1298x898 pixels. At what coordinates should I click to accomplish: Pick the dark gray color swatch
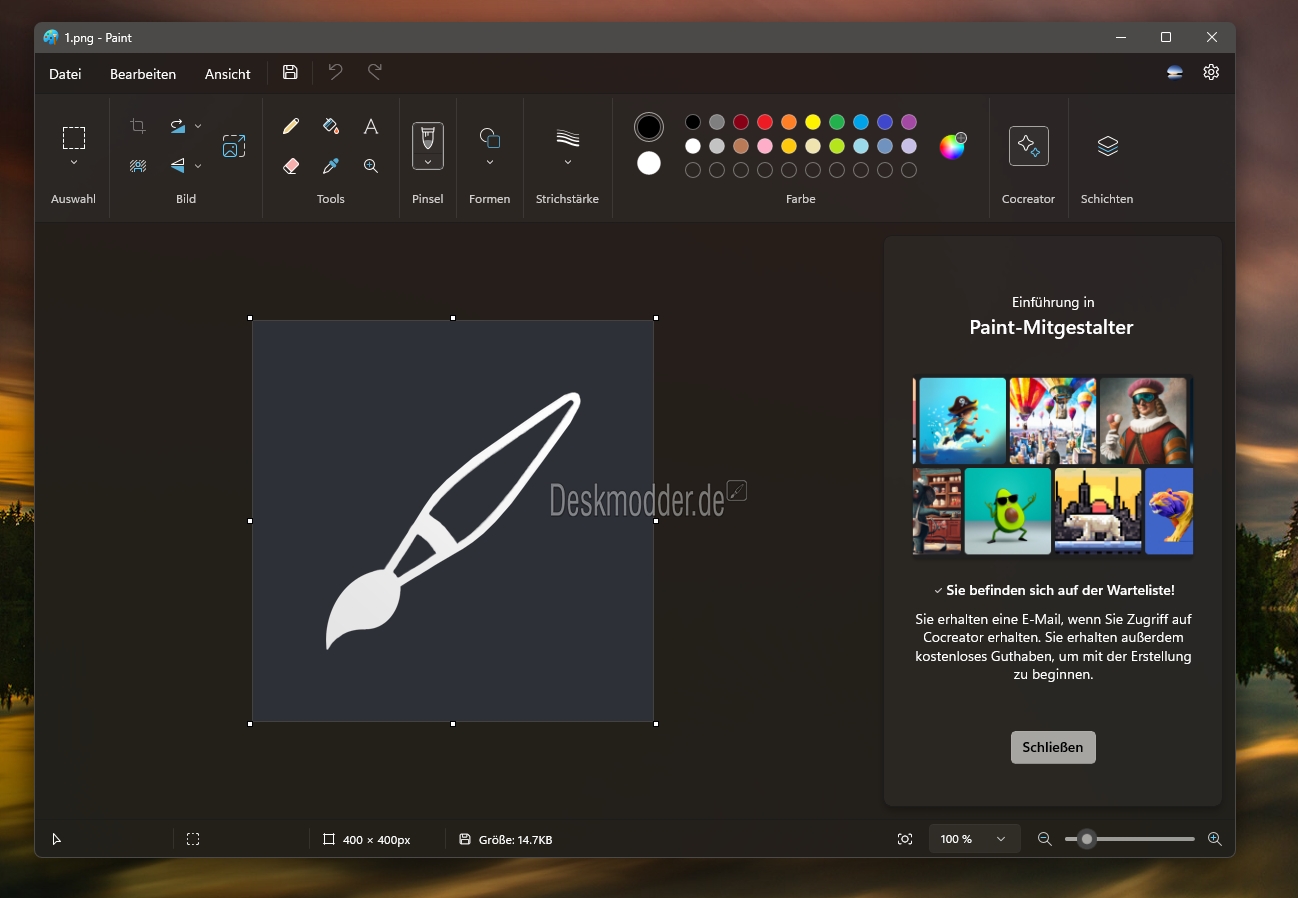click(x=717, y=122)
